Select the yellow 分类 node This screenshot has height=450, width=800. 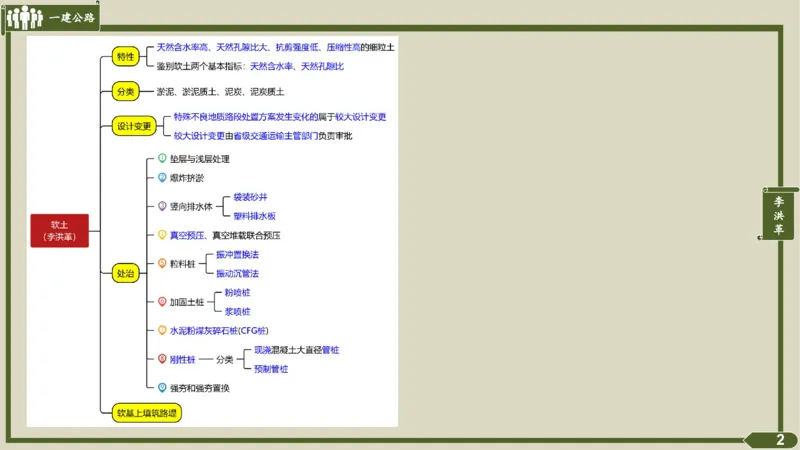[126, 92]
